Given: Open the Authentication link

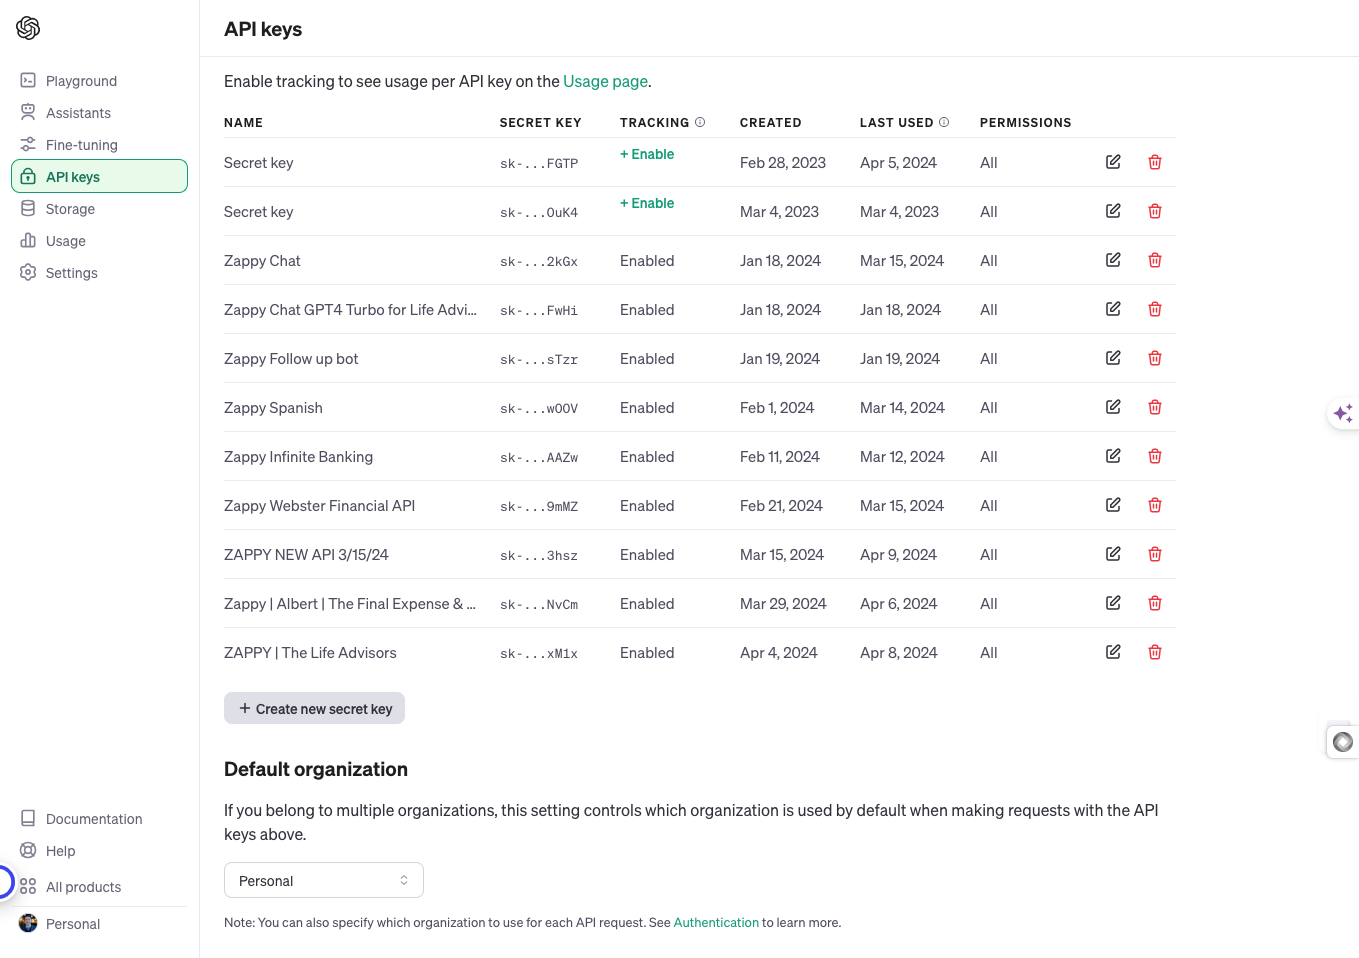Looking at the screenshot, I should click(x=716, y=922).
